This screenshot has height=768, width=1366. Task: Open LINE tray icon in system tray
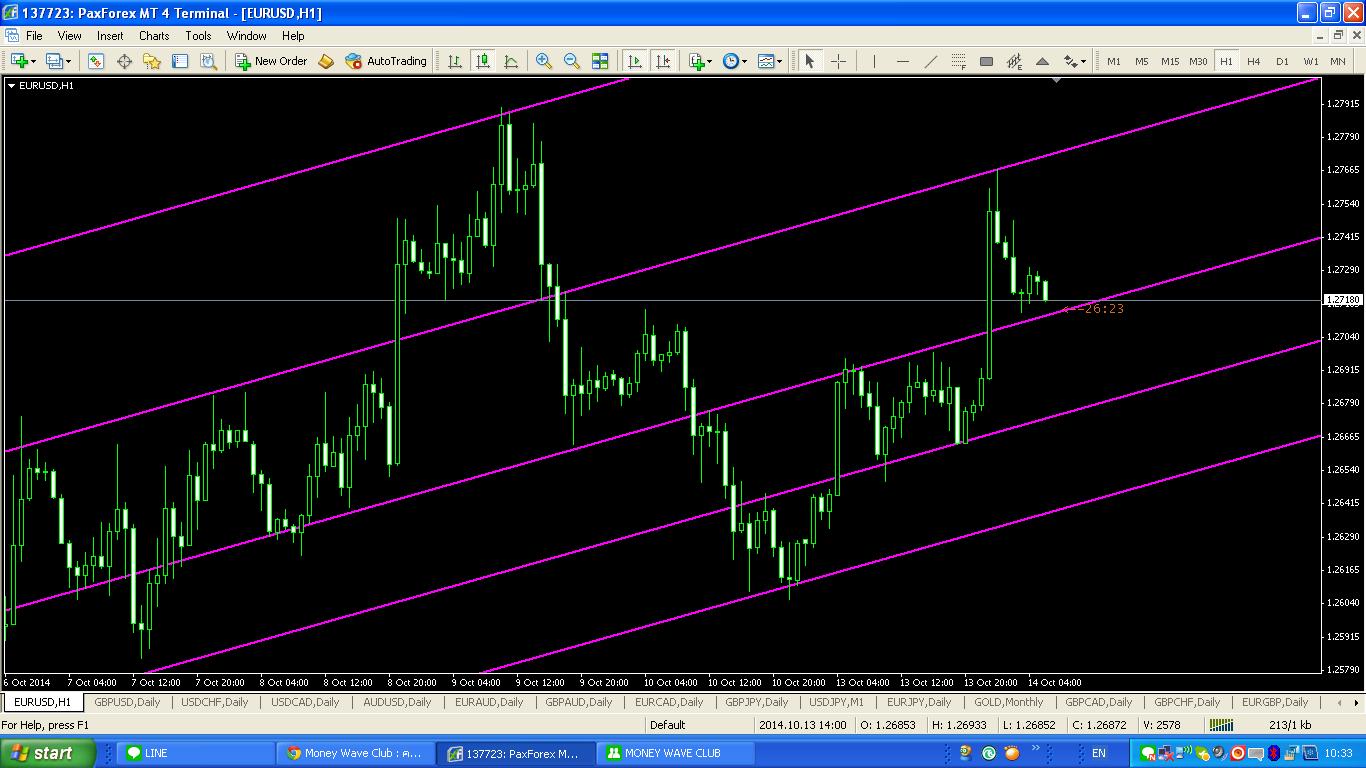pyautogui.click(x=1148, y=753)
